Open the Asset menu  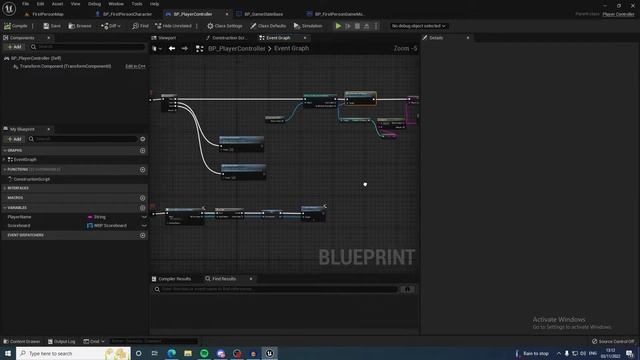[x=57, y=4]
